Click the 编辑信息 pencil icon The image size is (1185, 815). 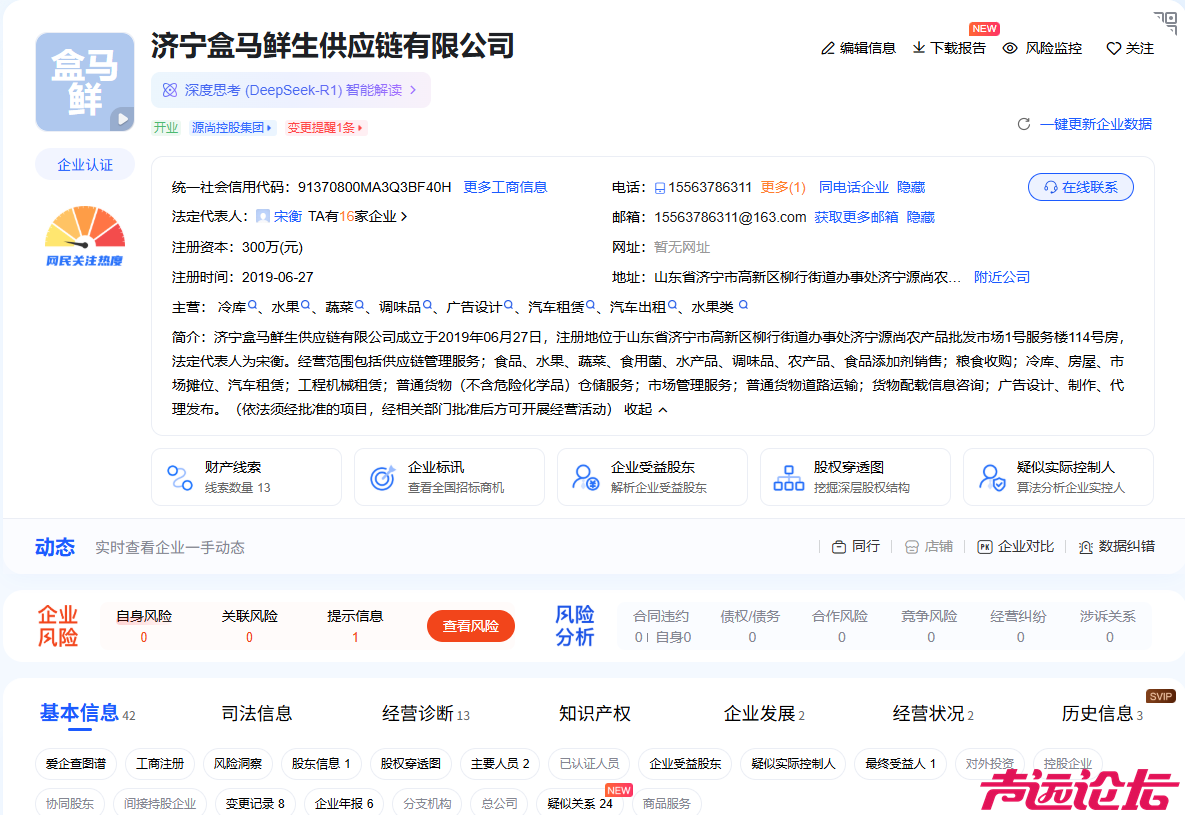click(828, 48)
